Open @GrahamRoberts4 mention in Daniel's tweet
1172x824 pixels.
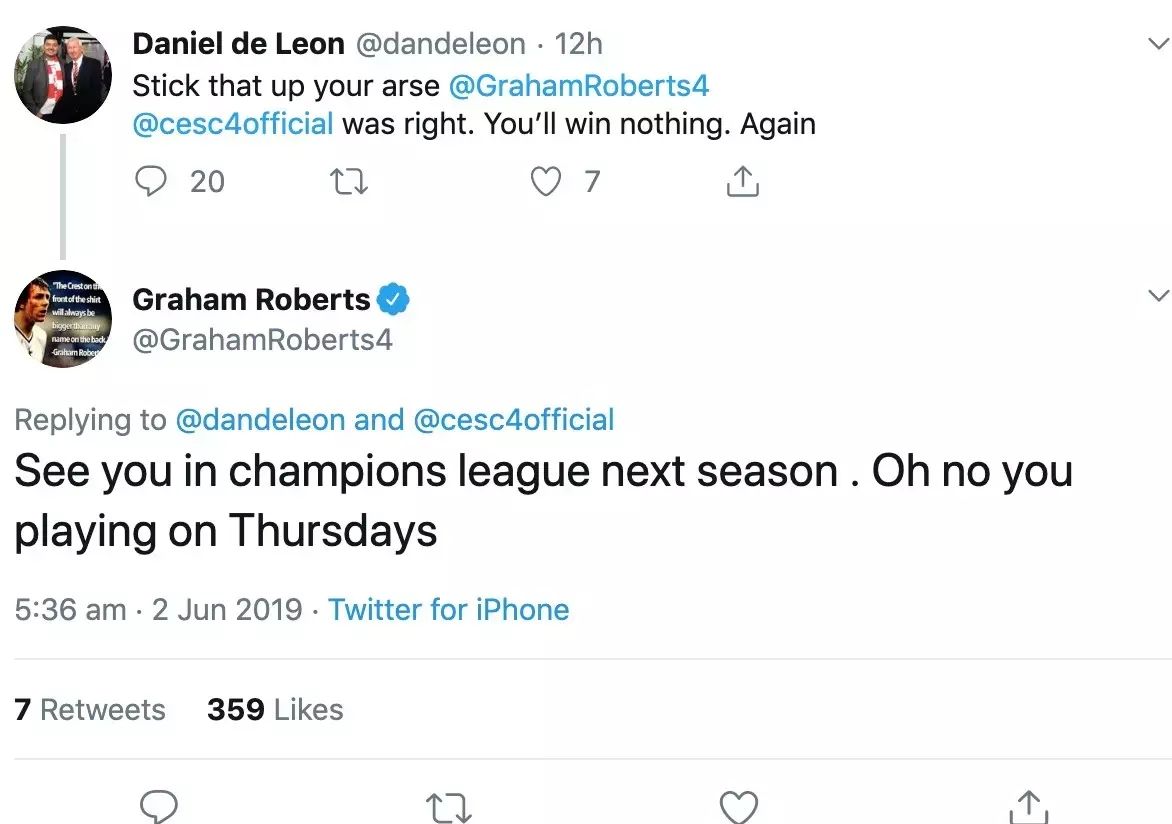[579, 86]
